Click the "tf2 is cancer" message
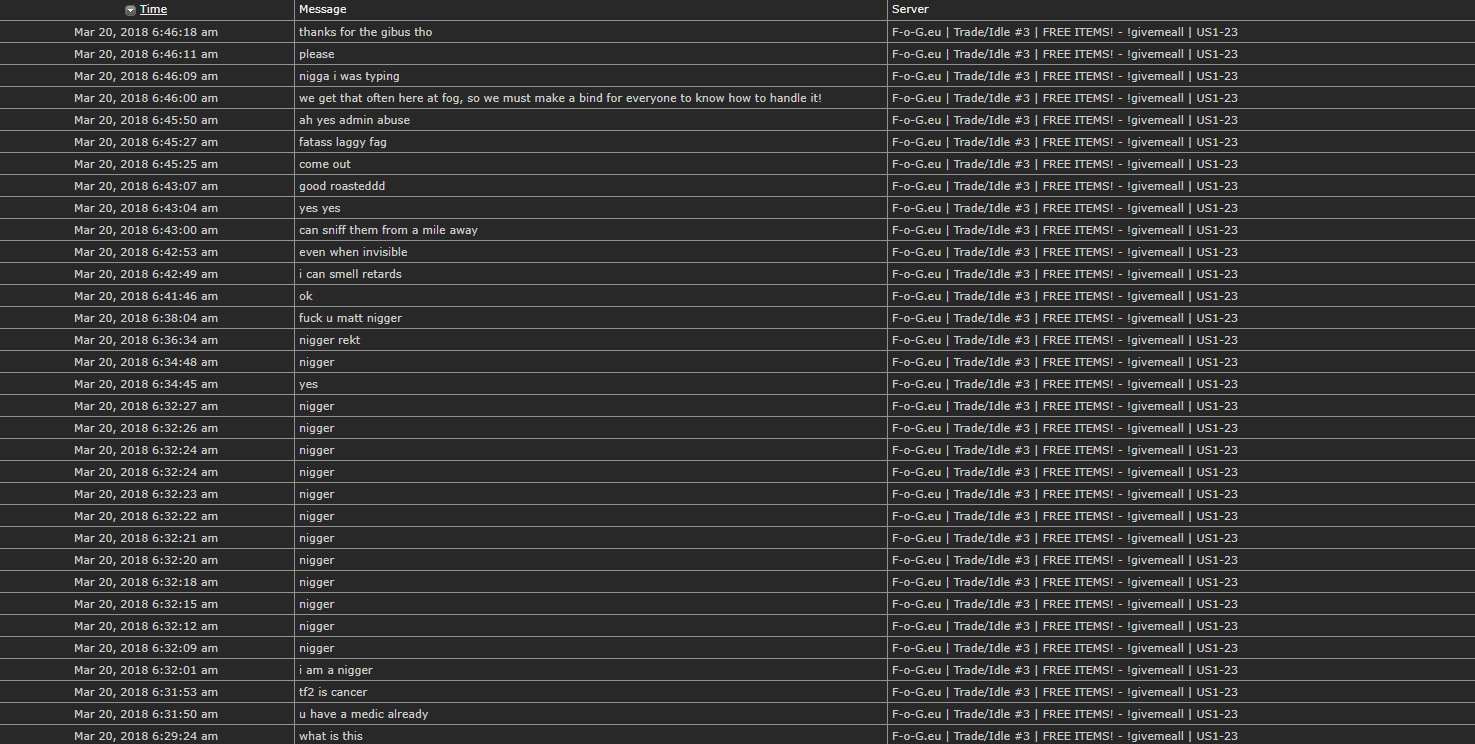1475x744 pixels. (333, 692)
